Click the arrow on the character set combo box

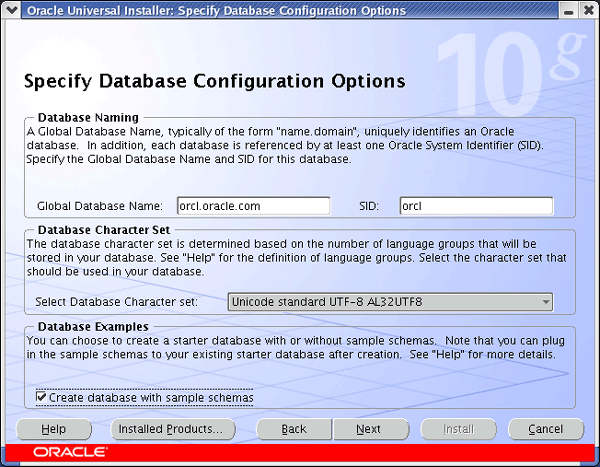tap(545, 302)
